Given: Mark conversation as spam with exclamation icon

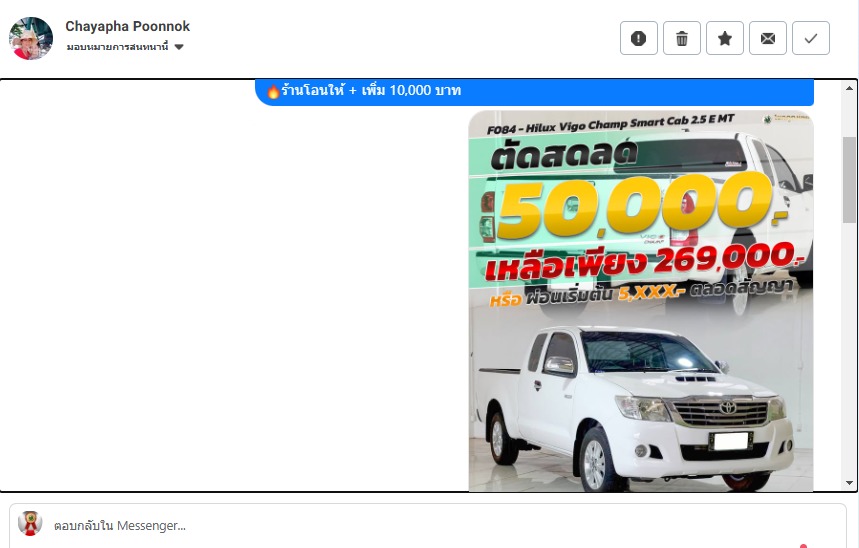Looking at the screenshot, I should click(x=638, y=38).
